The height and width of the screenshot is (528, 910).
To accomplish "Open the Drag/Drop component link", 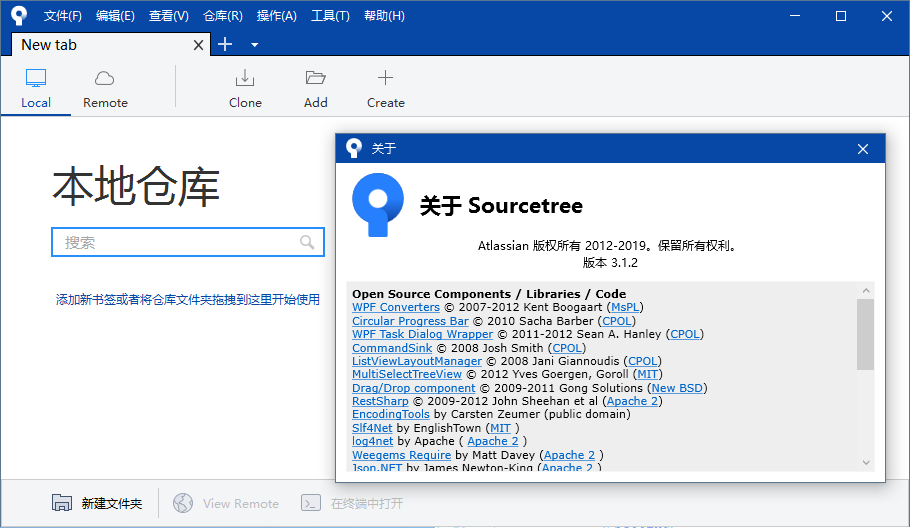I will click(413, 388).
